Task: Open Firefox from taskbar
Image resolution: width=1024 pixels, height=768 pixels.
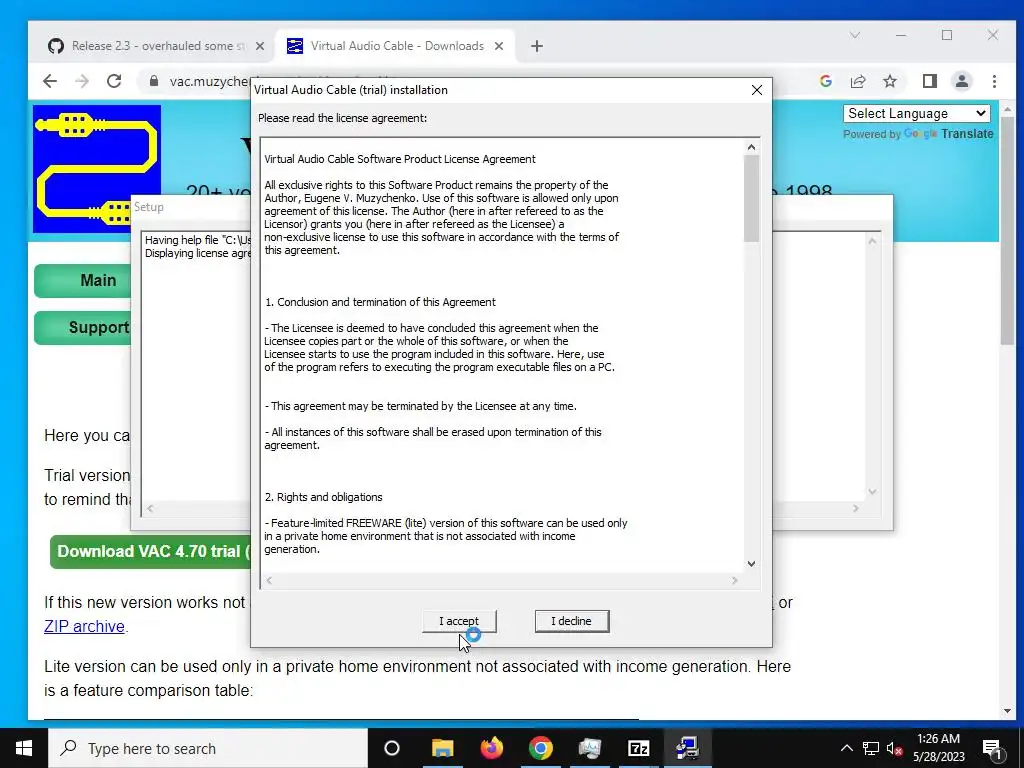Action: [x=492, y=748]
